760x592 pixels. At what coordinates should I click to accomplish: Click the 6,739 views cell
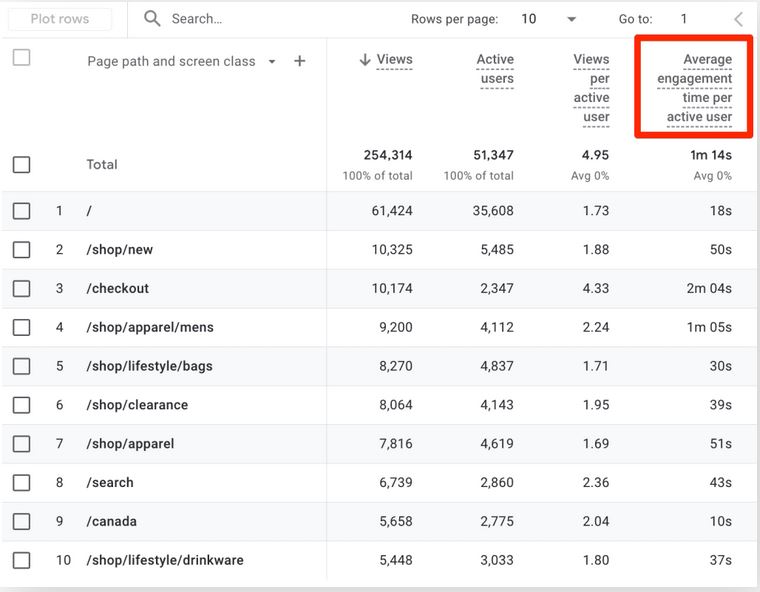[x=396, y=482]
